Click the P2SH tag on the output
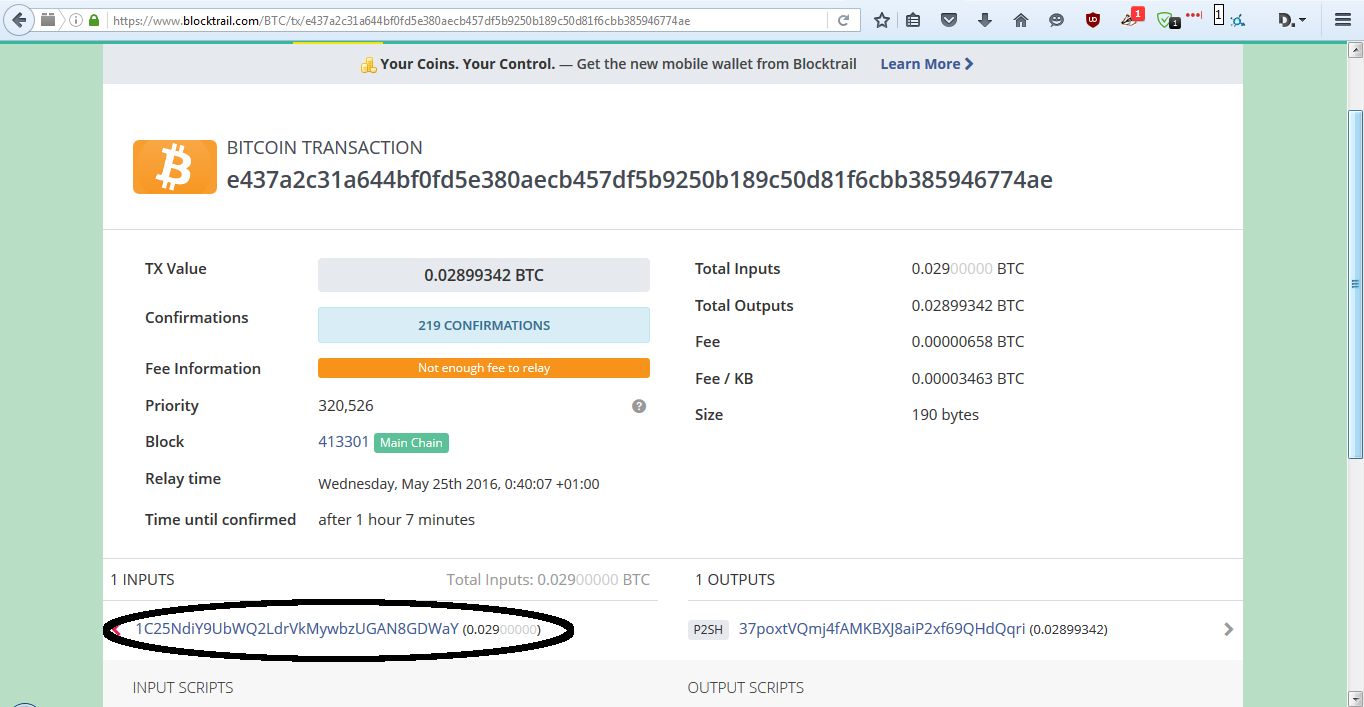 tap(708, 630)
